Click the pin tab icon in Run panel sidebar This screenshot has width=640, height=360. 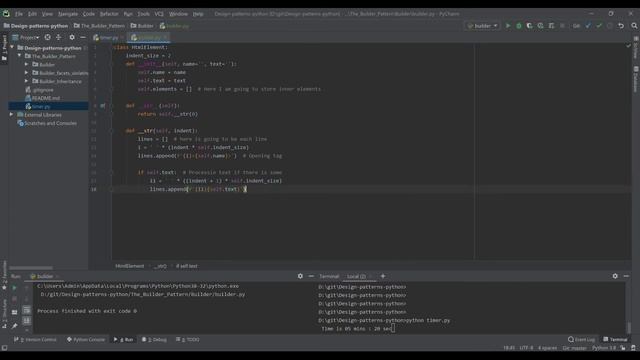tap(14, 326)
